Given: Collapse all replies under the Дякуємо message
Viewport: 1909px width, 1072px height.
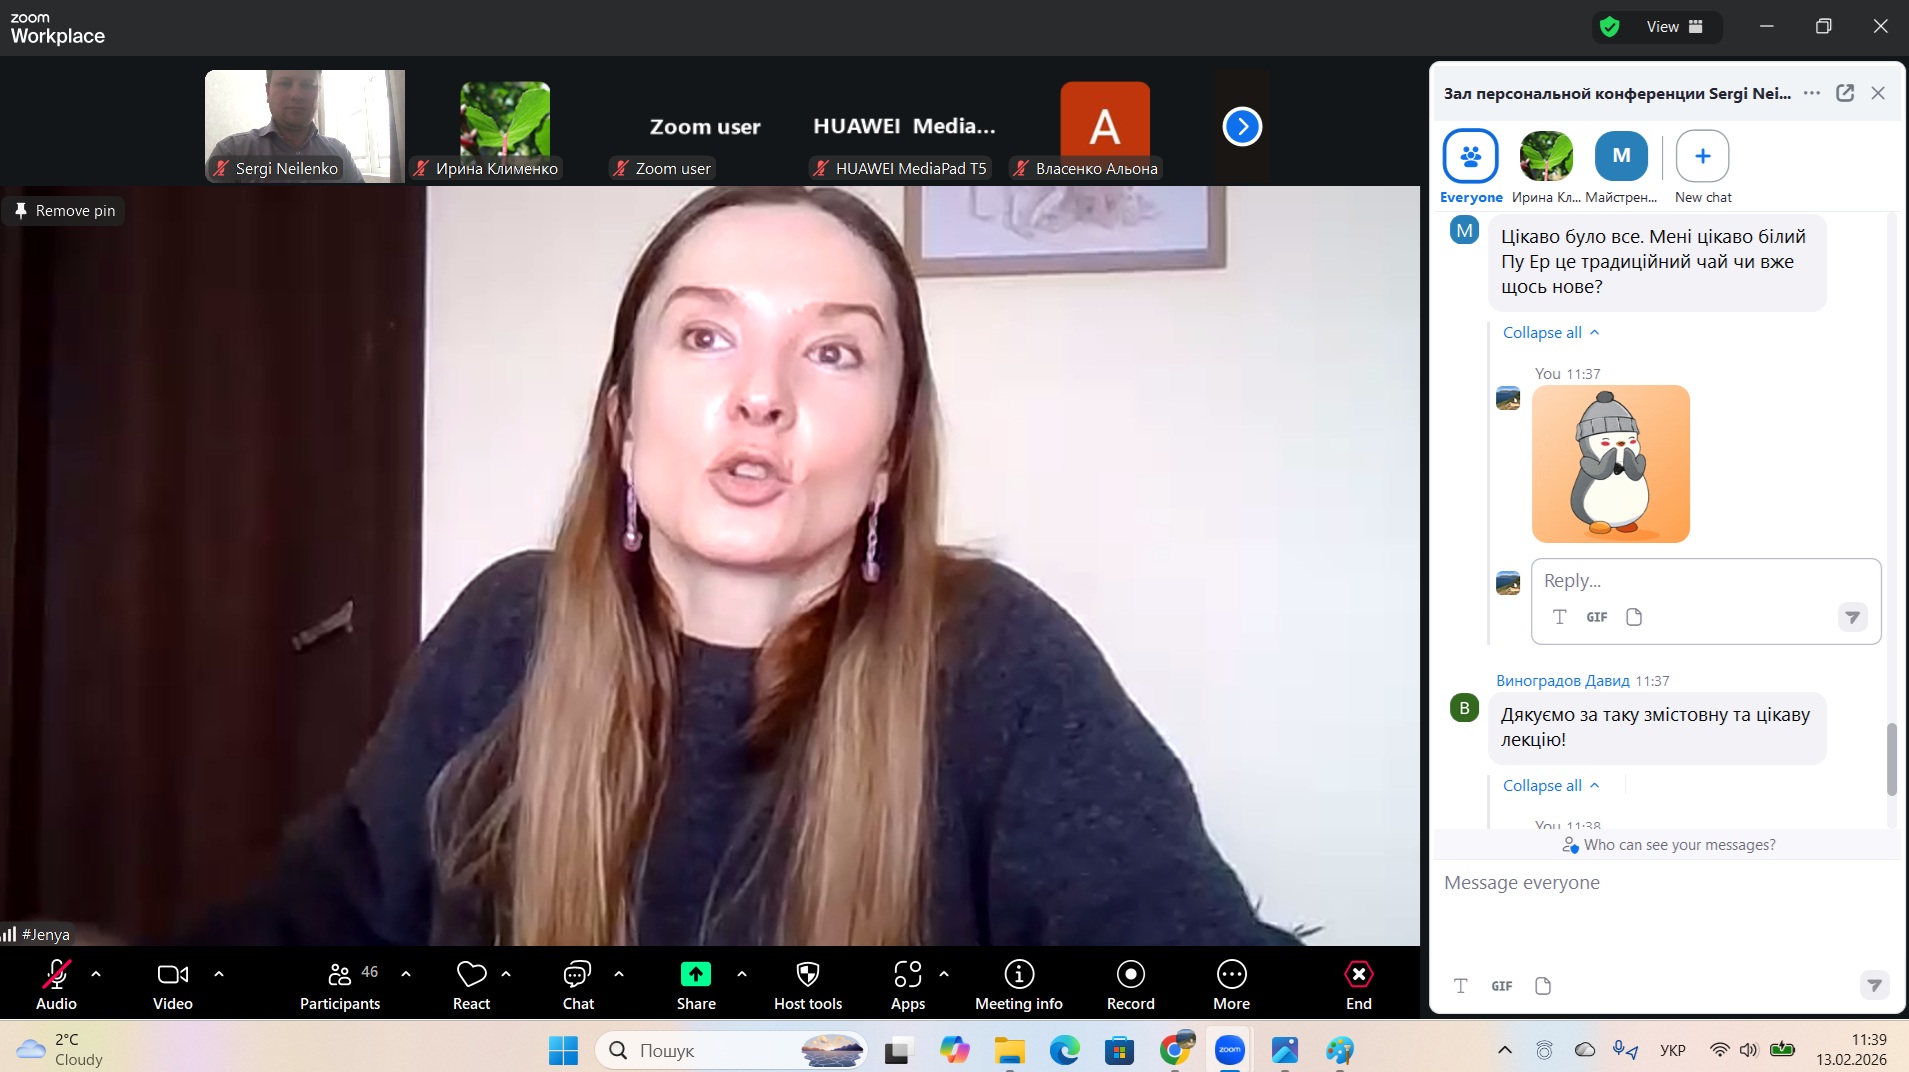Looking at the screenshot, I should tap(1551, 786).
